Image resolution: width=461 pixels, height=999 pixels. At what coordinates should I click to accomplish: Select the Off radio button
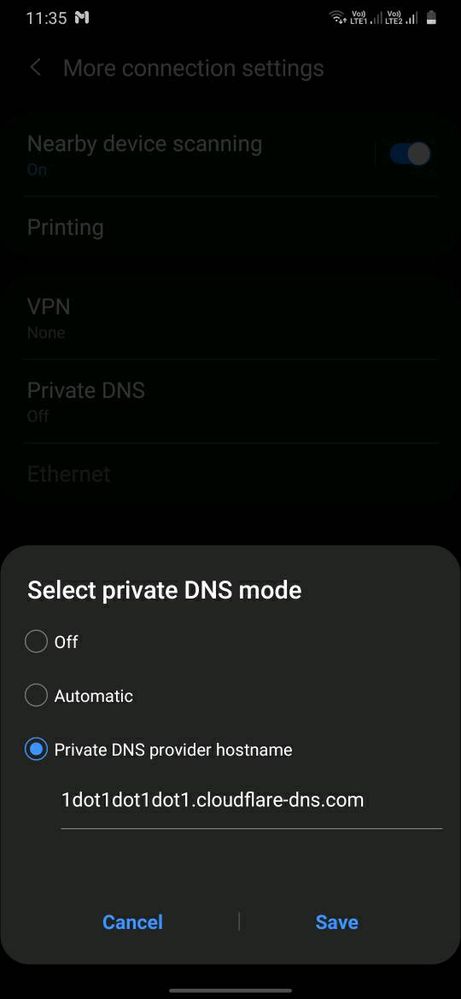coord(36,642)
